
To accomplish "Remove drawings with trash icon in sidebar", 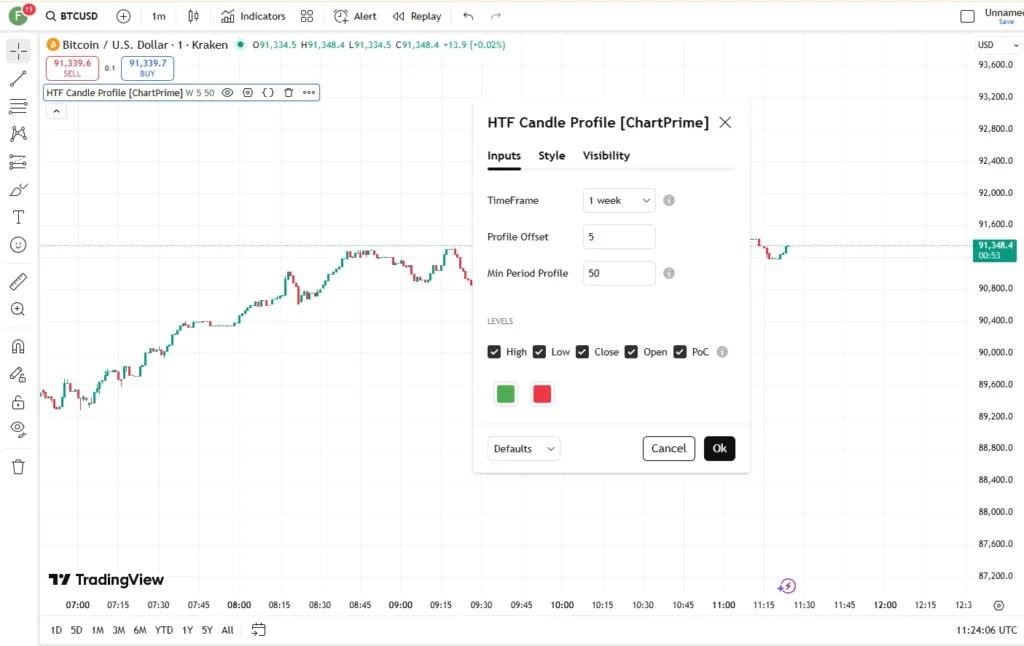I will (18, 467).
